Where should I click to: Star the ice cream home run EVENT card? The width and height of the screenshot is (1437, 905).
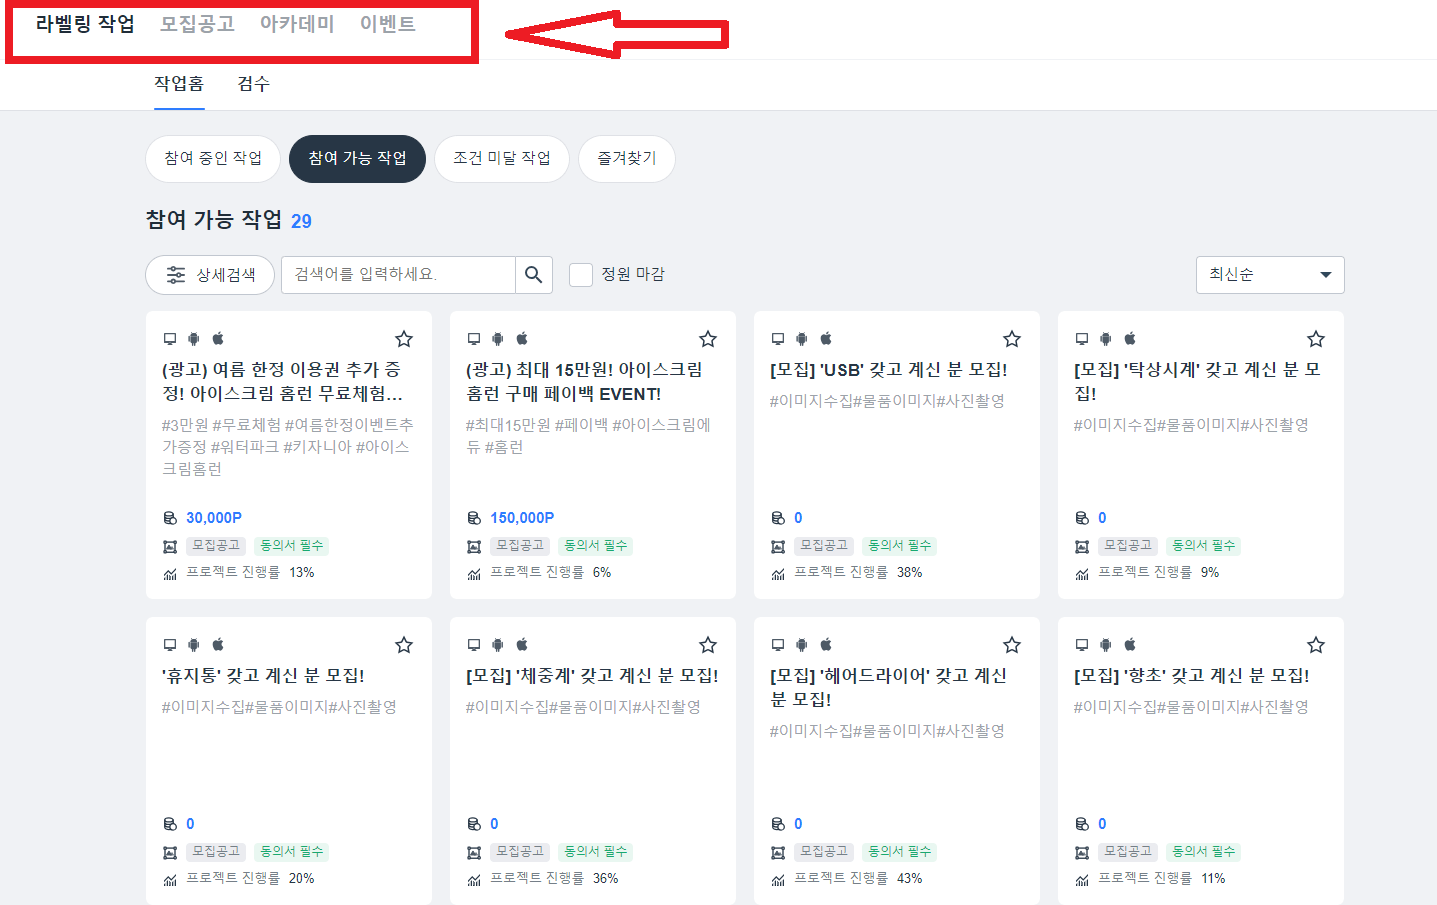coord(707,339)
